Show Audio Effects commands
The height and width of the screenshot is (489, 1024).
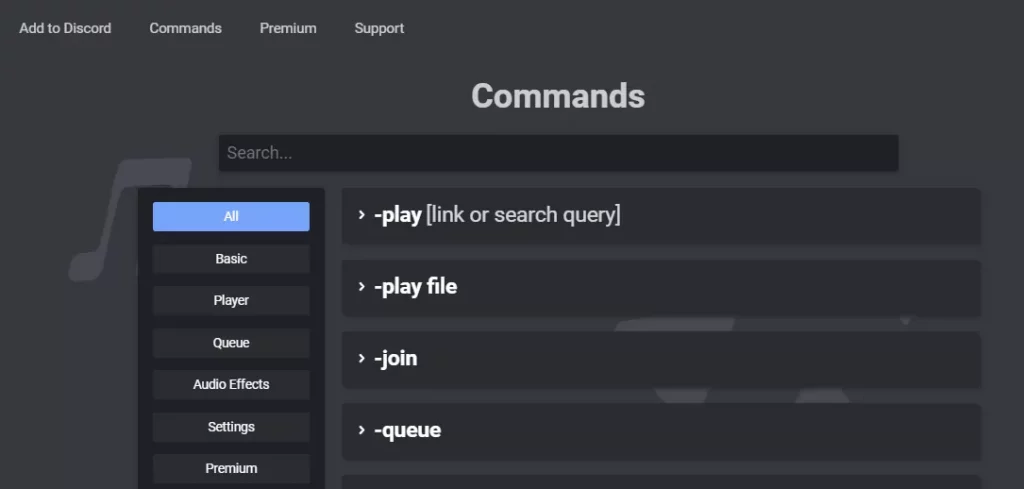click(x=231, y=385)
